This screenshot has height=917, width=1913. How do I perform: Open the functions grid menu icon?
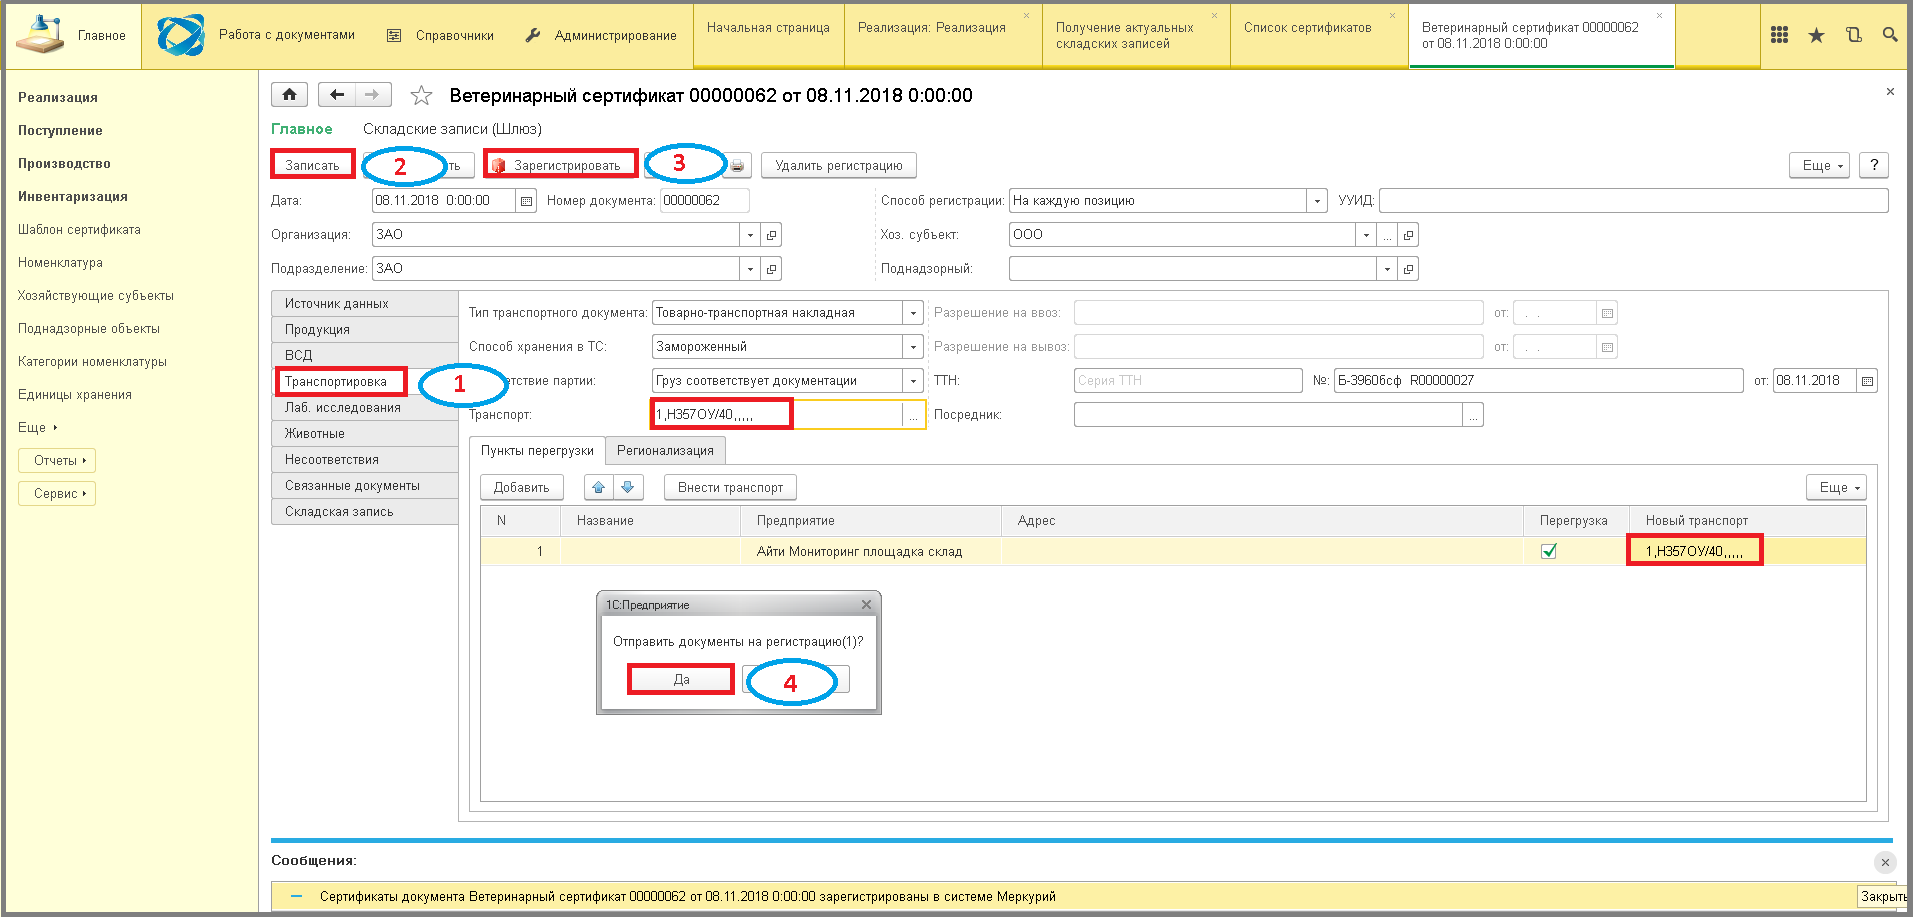click(1779, 35)
